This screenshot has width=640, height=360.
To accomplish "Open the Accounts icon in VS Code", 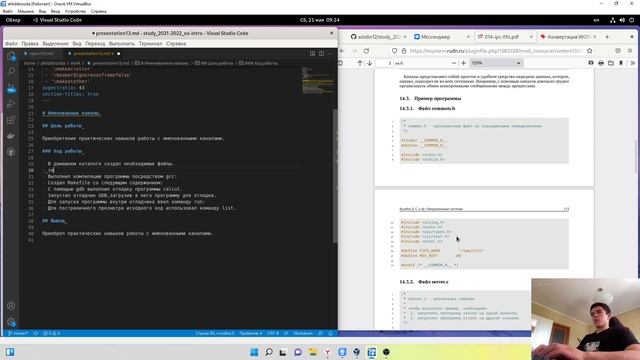I will 11,306.
